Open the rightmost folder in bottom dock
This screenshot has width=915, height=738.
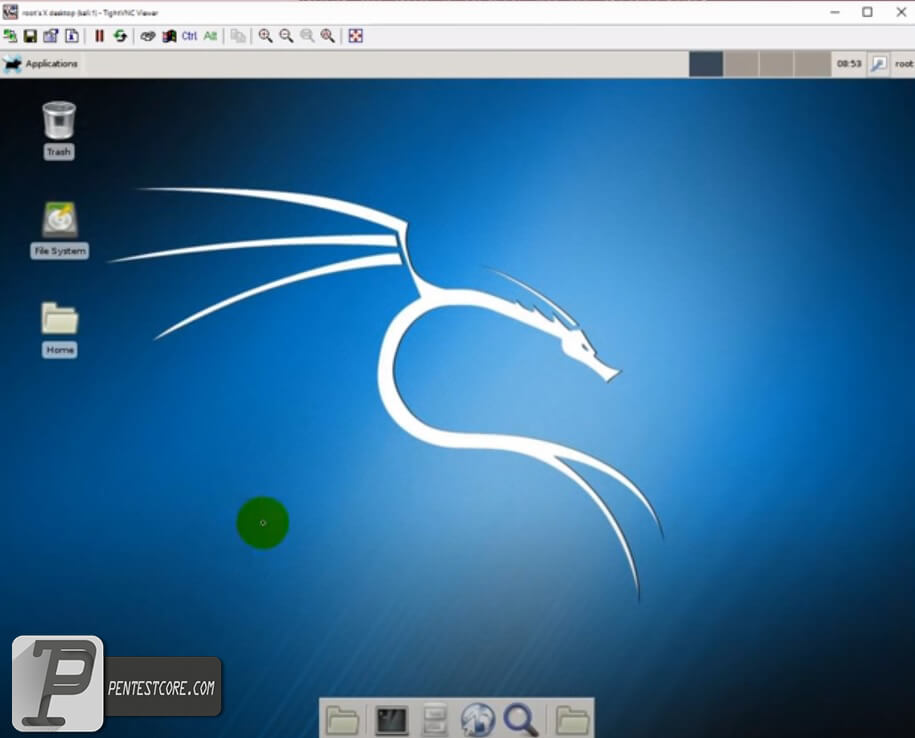click(572, 719)
